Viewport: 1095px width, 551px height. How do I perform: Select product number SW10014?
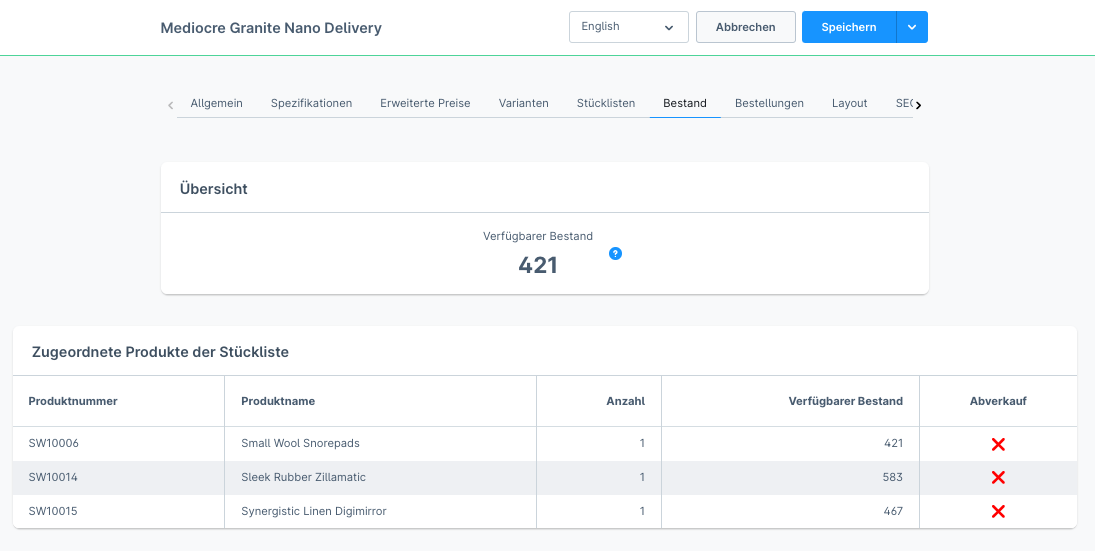(x=53, y=478)
